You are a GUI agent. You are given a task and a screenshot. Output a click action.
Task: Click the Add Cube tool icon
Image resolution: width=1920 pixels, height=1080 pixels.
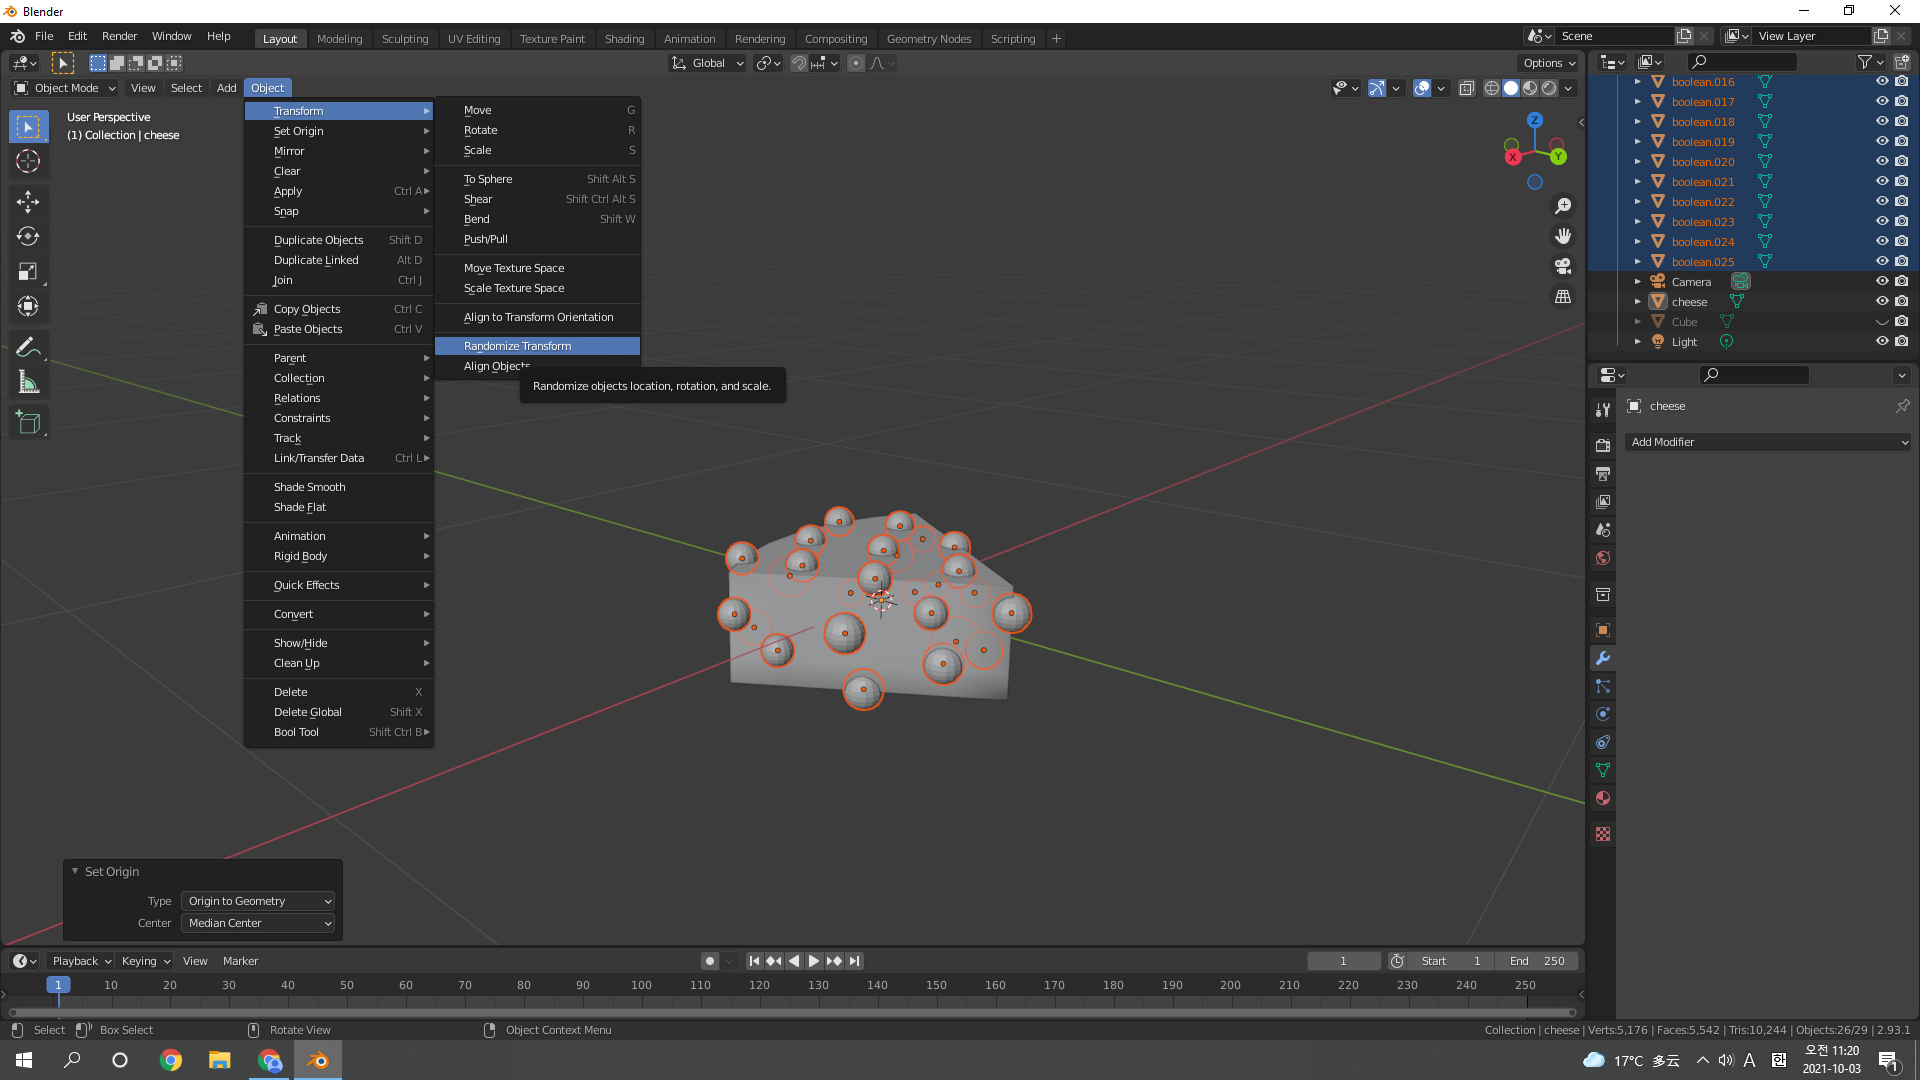point(28,423)
